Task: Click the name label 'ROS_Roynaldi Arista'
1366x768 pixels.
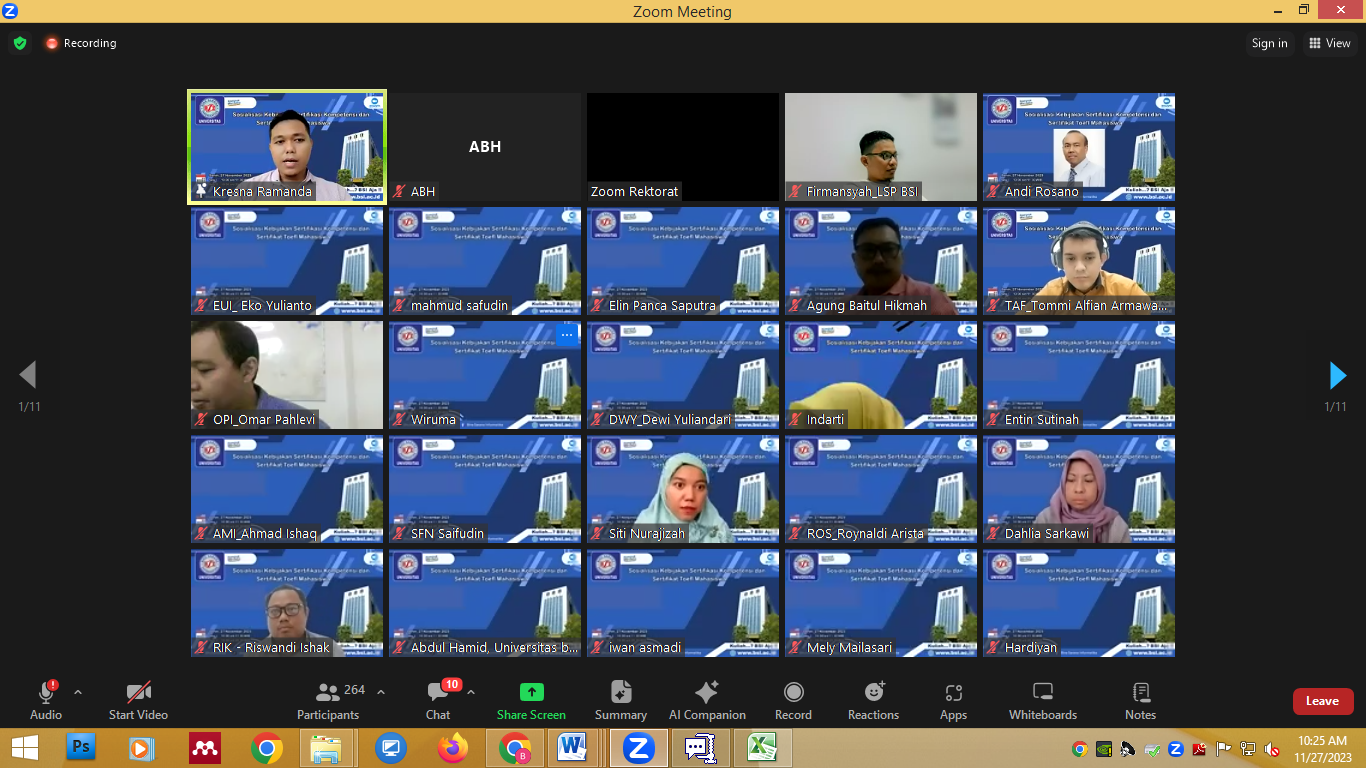Action: (x=865, y=533)
